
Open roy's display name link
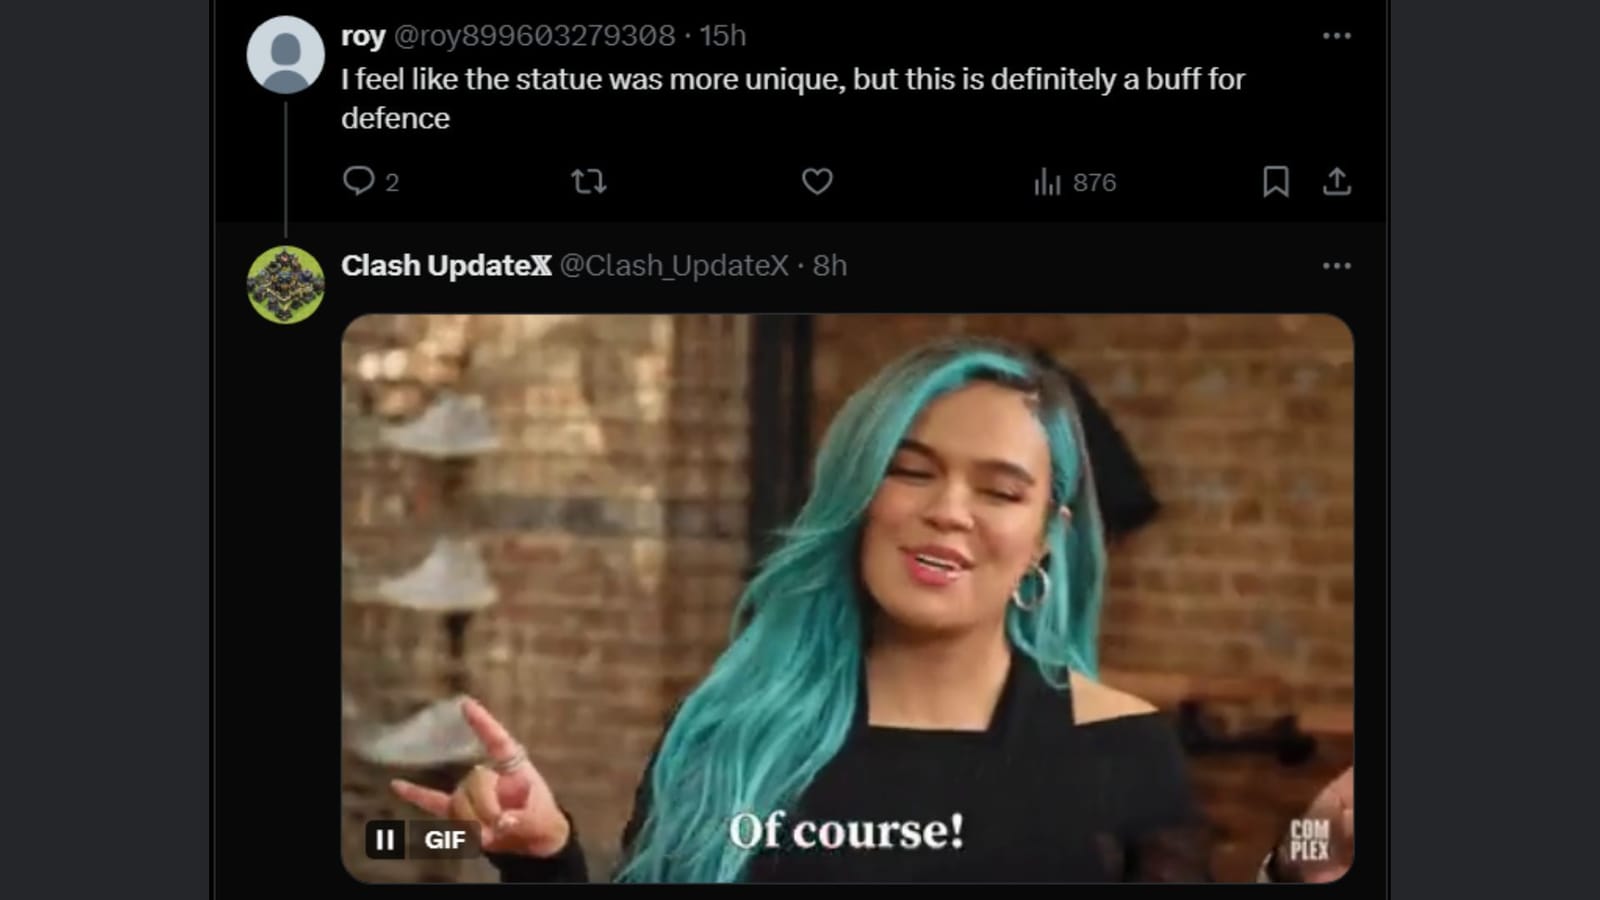click(362, 36)
